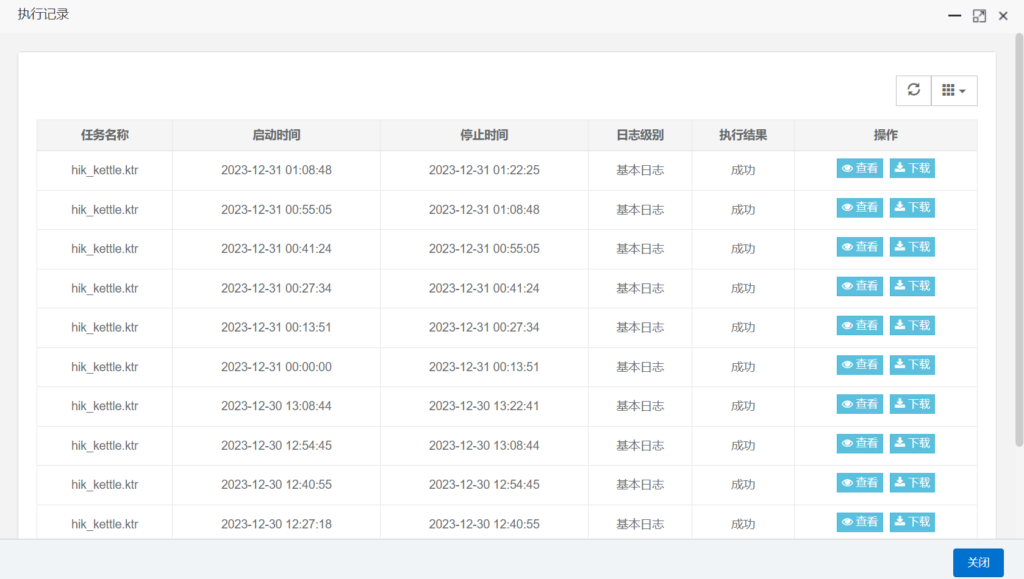The height and width of the screenshot is (579, 1024).
Task: View log for 01:08:48 execution
Action: (859, 168)
